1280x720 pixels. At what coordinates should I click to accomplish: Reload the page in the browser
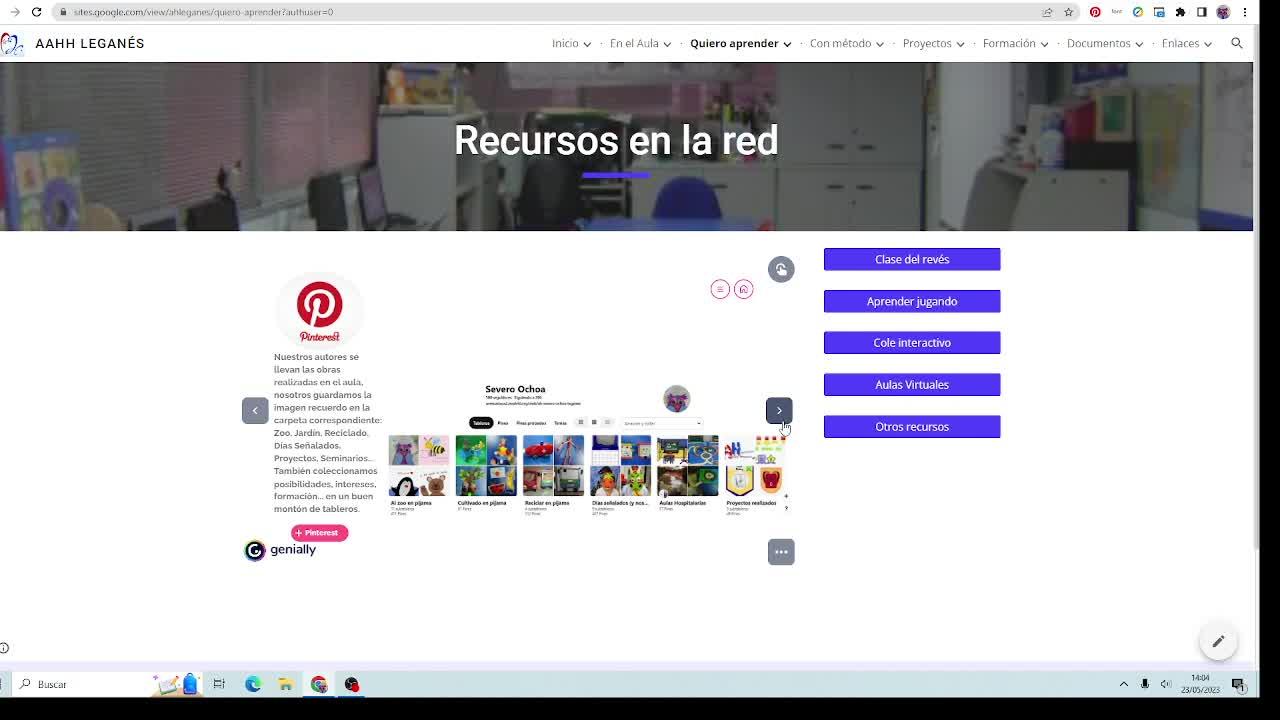pos(36,12)
